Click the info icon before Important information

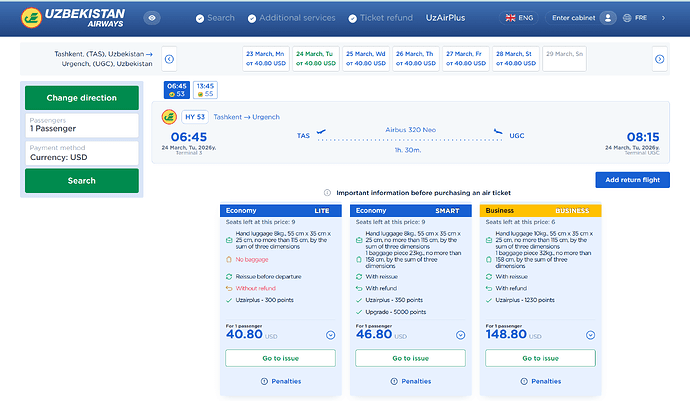point(327,193)
